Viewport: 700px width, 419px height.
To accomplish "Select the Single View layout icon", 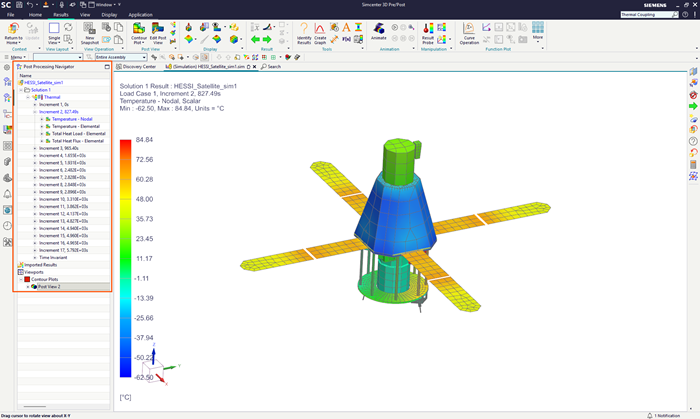I will 54,29.
